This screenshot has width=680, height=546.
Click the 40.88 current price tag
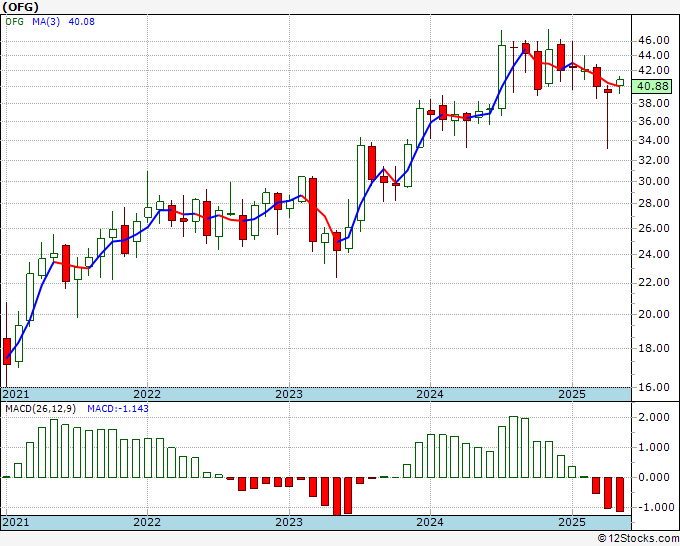click(x=652, y=86)
